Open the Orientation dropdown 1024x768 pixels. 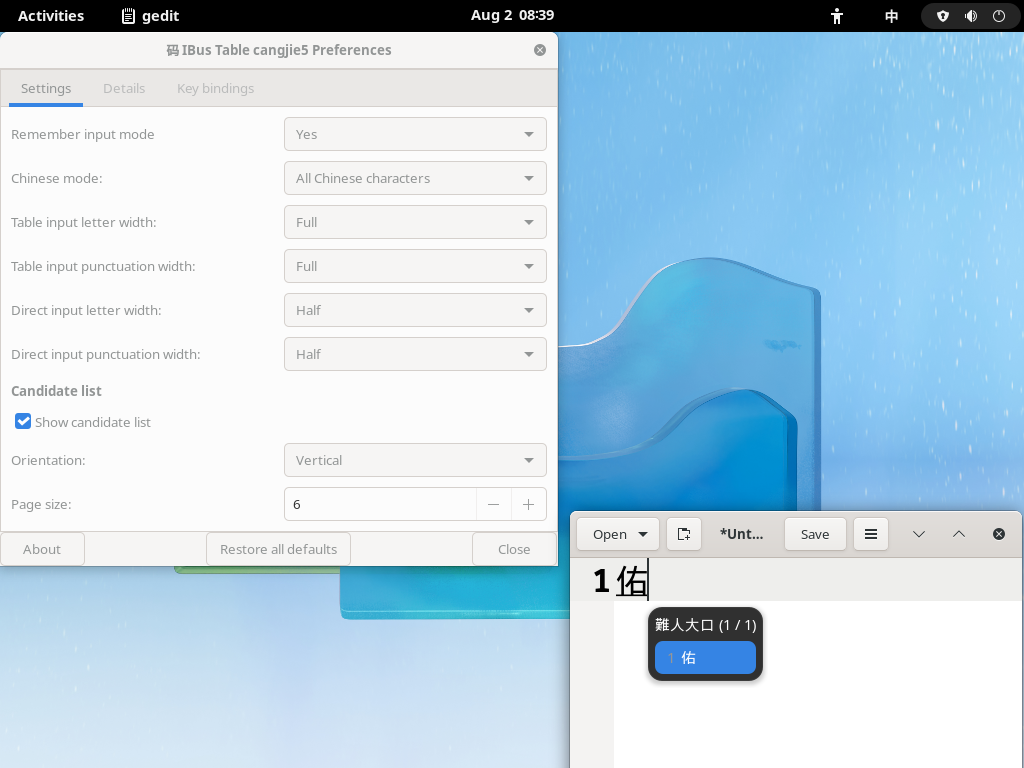point(415,461)
